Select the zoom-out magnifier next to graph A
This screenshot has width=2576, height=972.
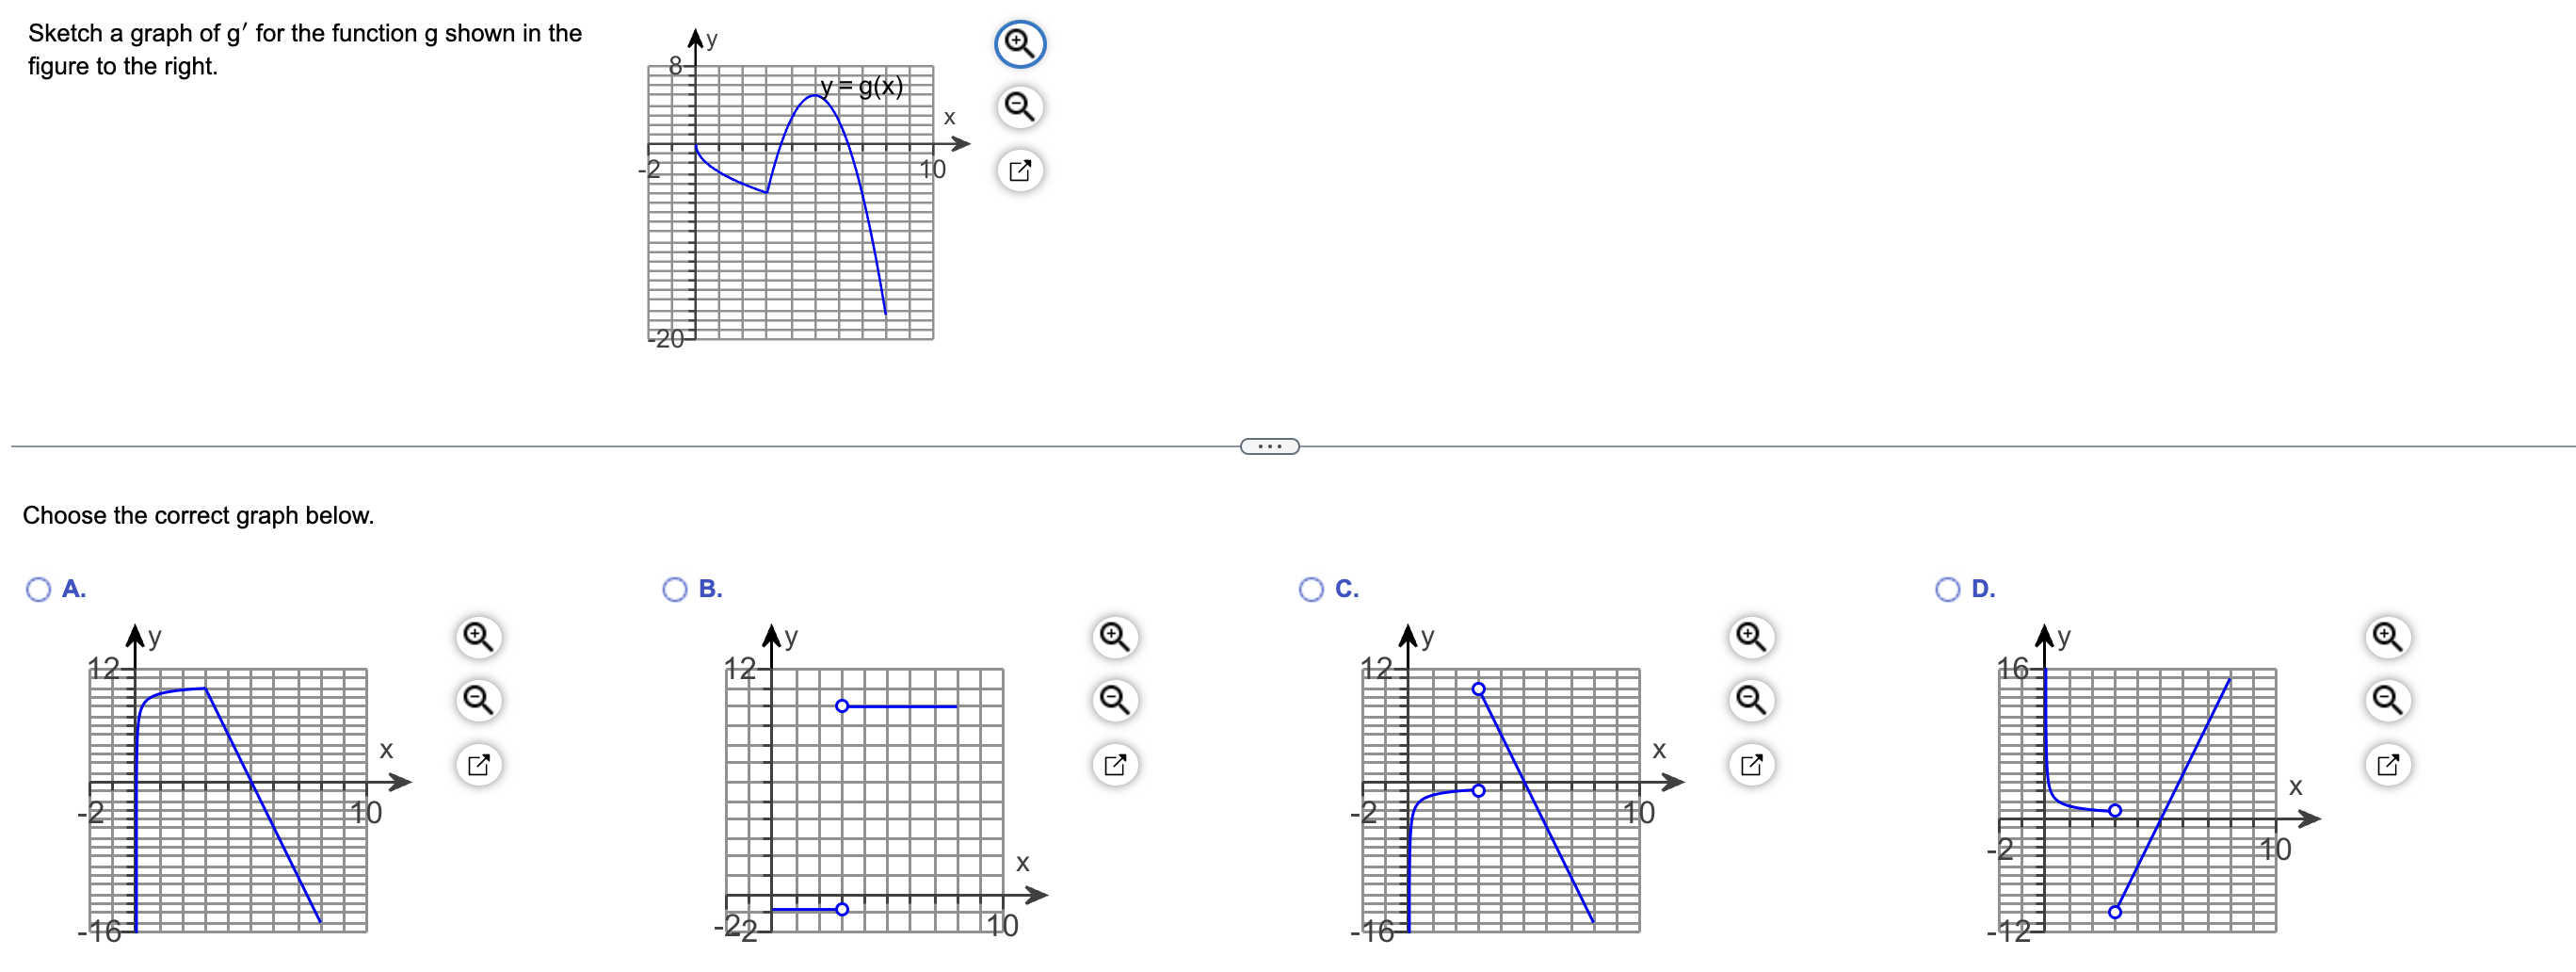click(x=478, y=701)
